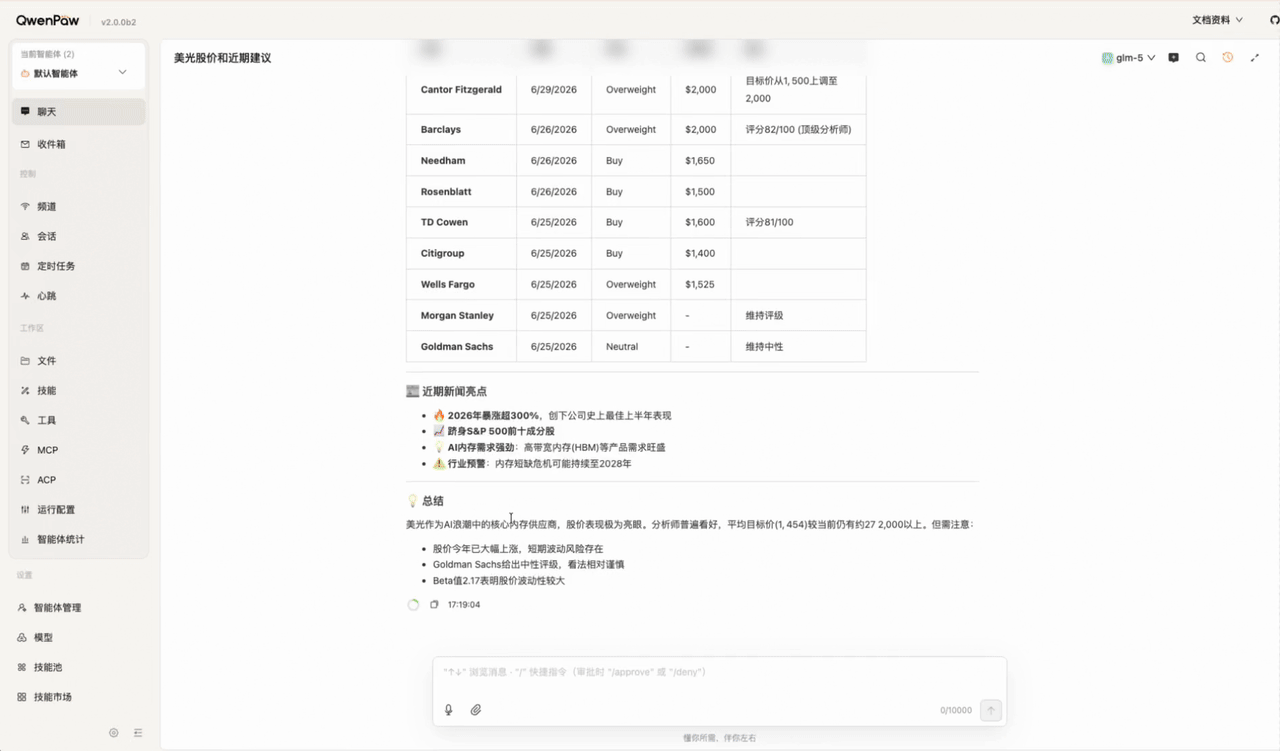Start a new chat with the plus bubble icon
The image size is (1280, 751).
(1174, 58)
